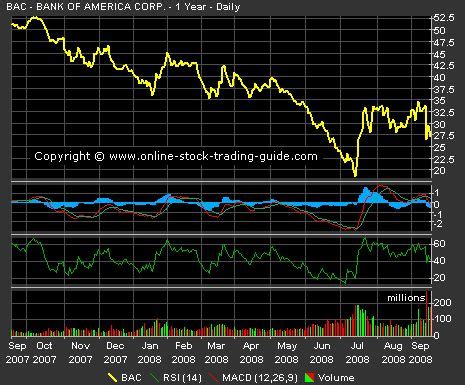Click the 'Apr 2008' x-axis label
The width and height of the screenshot is (465, 385).
(251, 353)
